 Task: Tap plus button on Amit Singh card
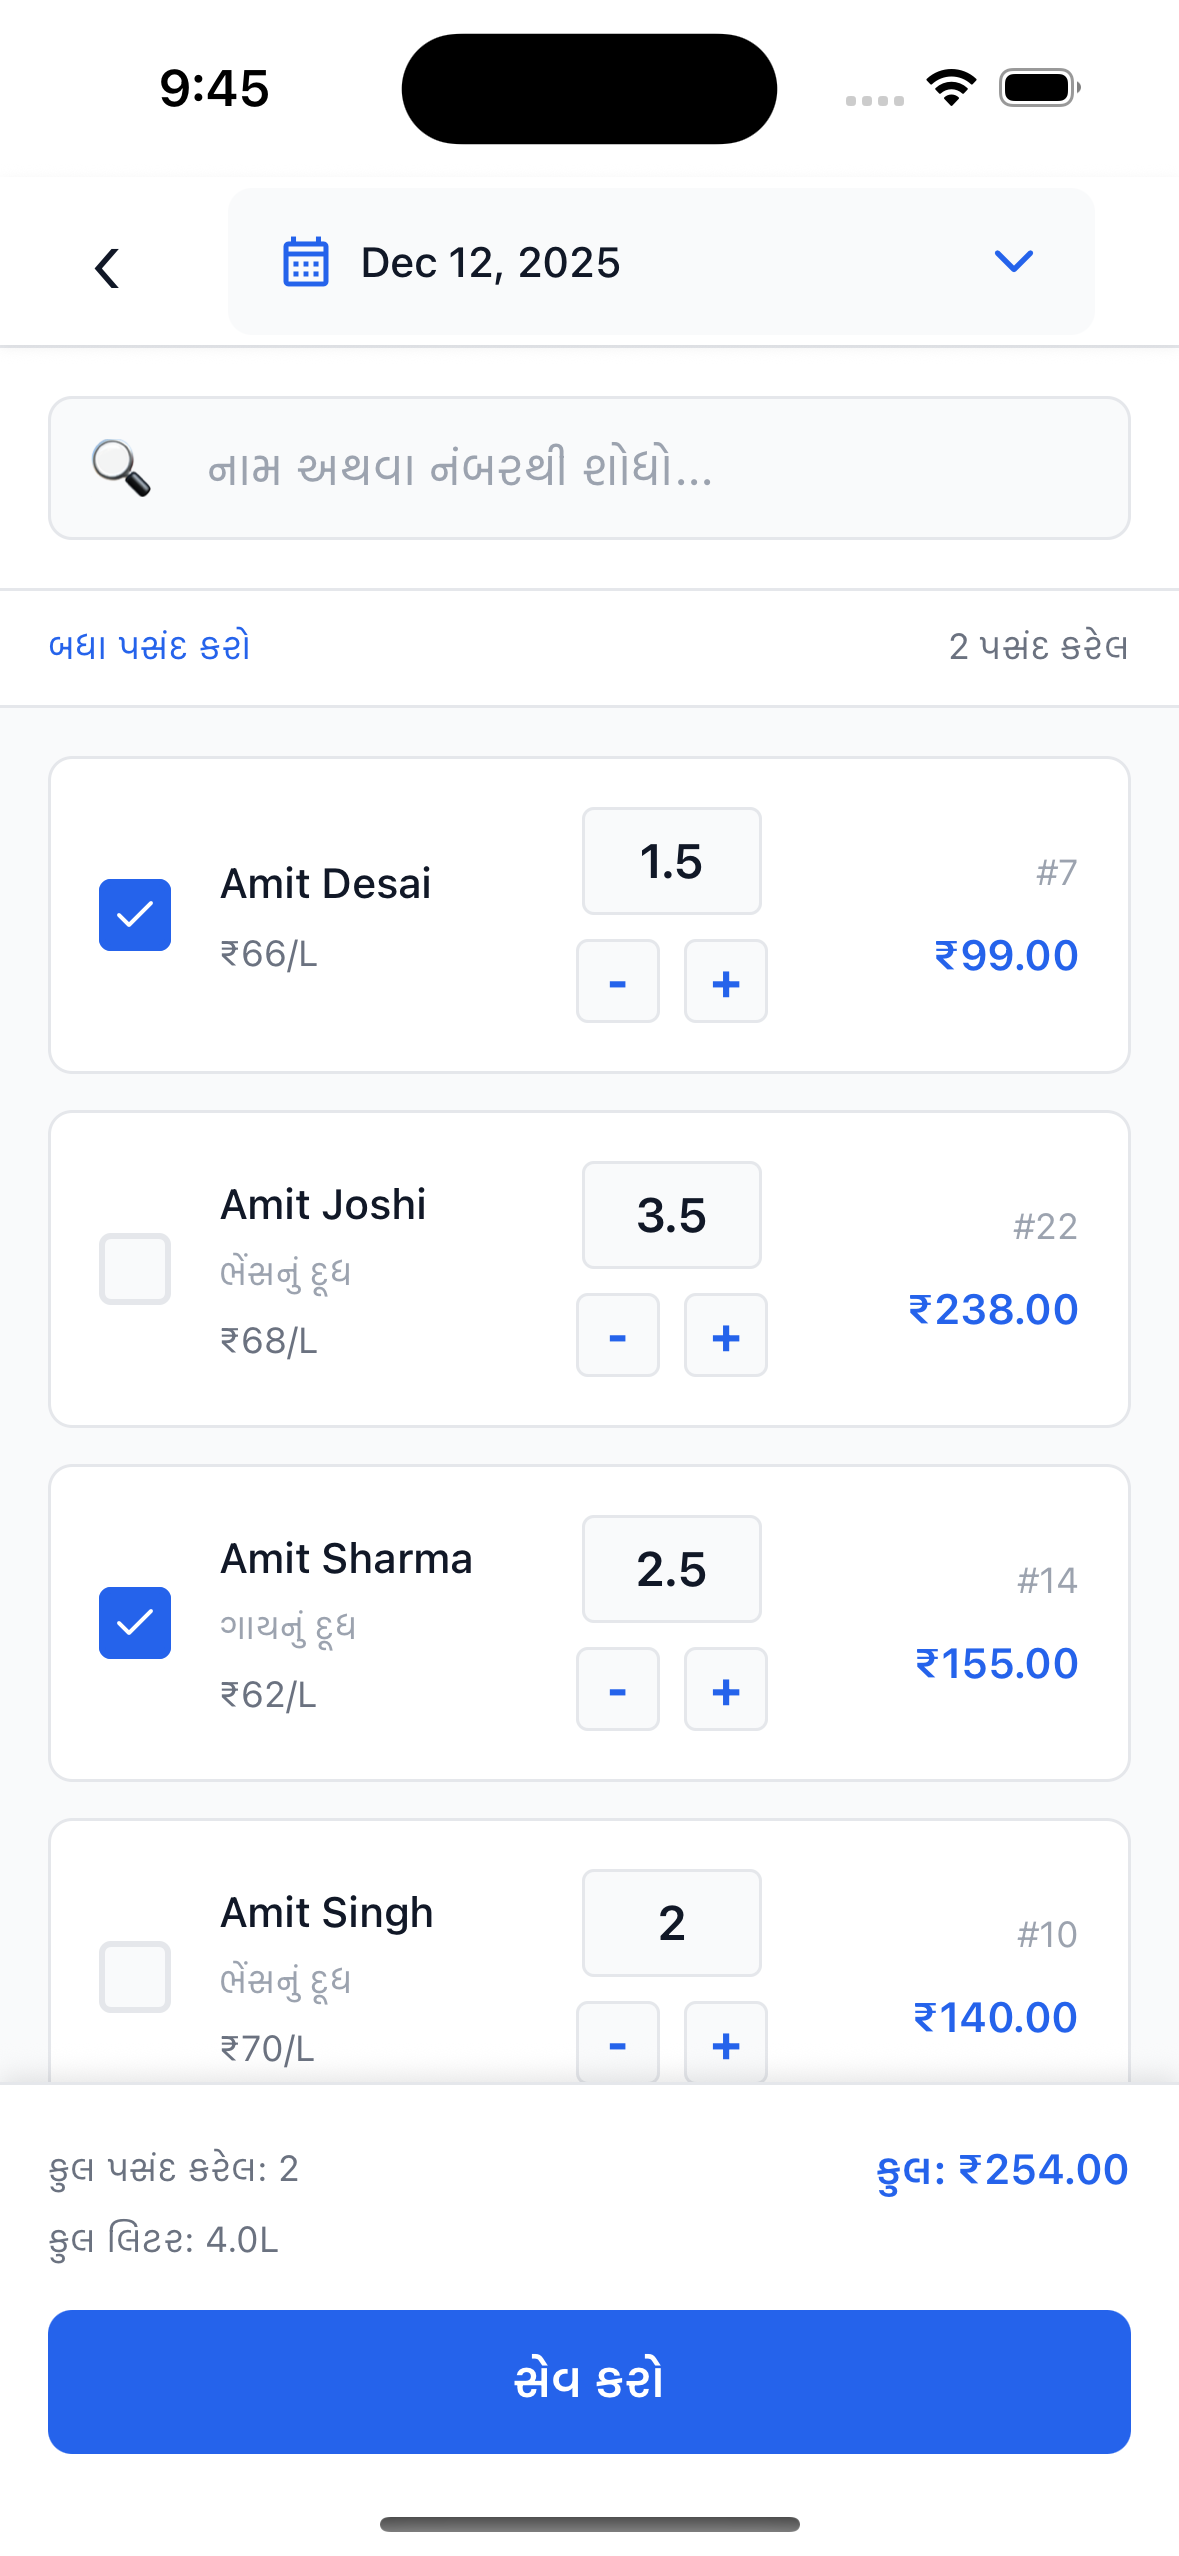[x=725, y=2042]
